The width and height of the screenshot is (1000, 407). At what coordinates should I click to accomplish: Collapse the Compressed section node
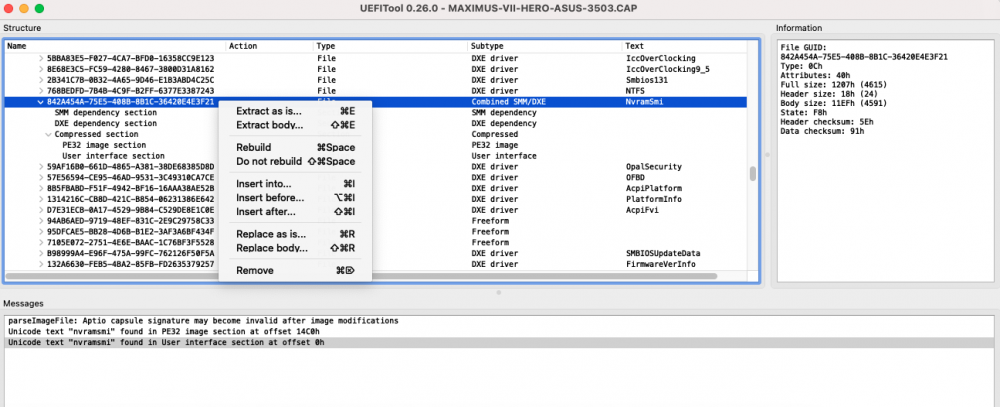(x=49, y=134)
